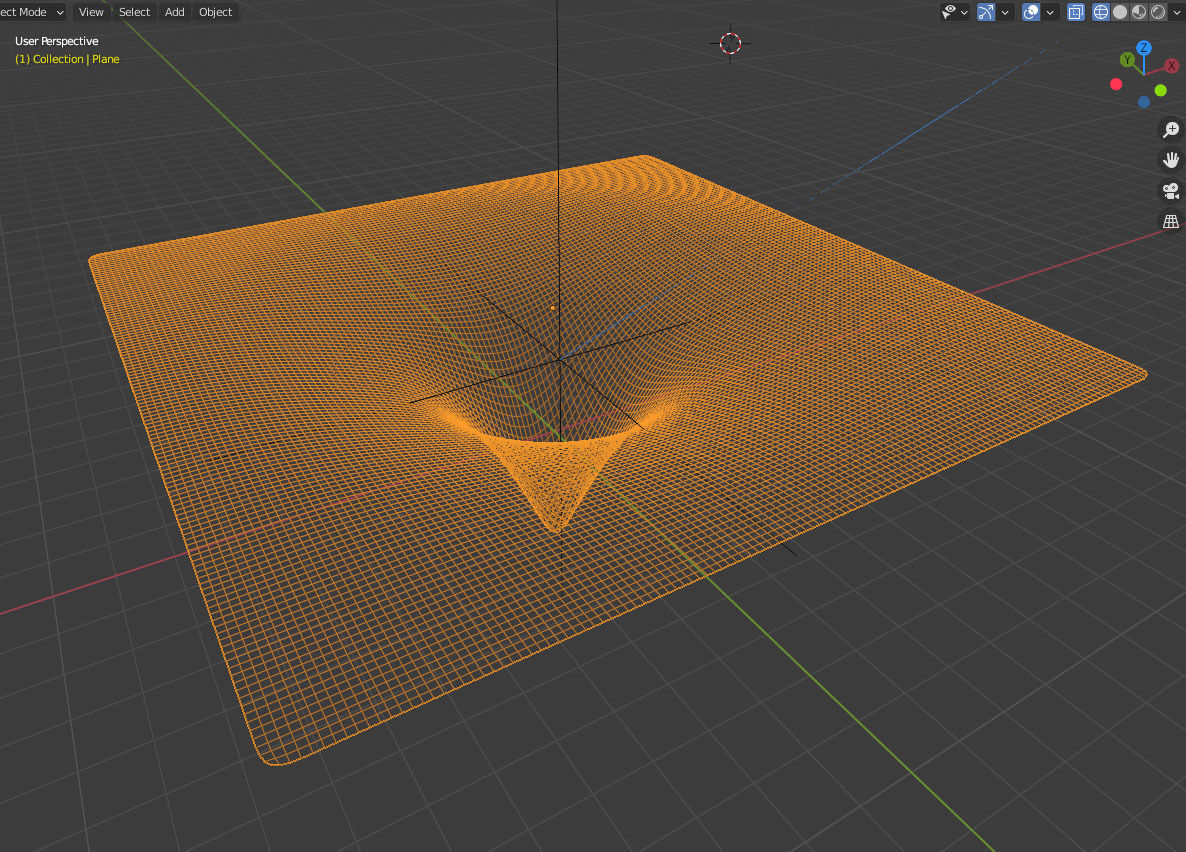
Task: Click the 3D cursor in the viewport
Action: point(730,43)
